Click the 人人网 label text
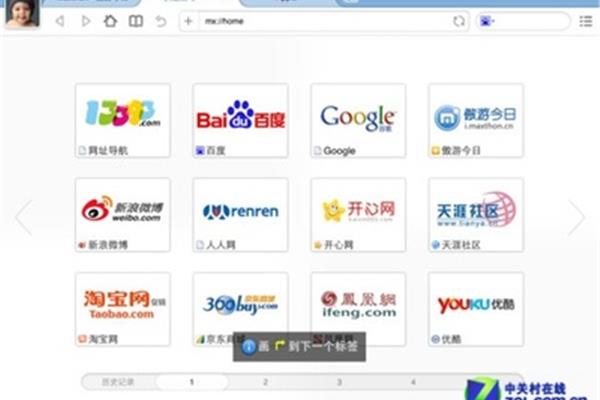The height and width of the screenshot is (400, 600). click(221, 245)
